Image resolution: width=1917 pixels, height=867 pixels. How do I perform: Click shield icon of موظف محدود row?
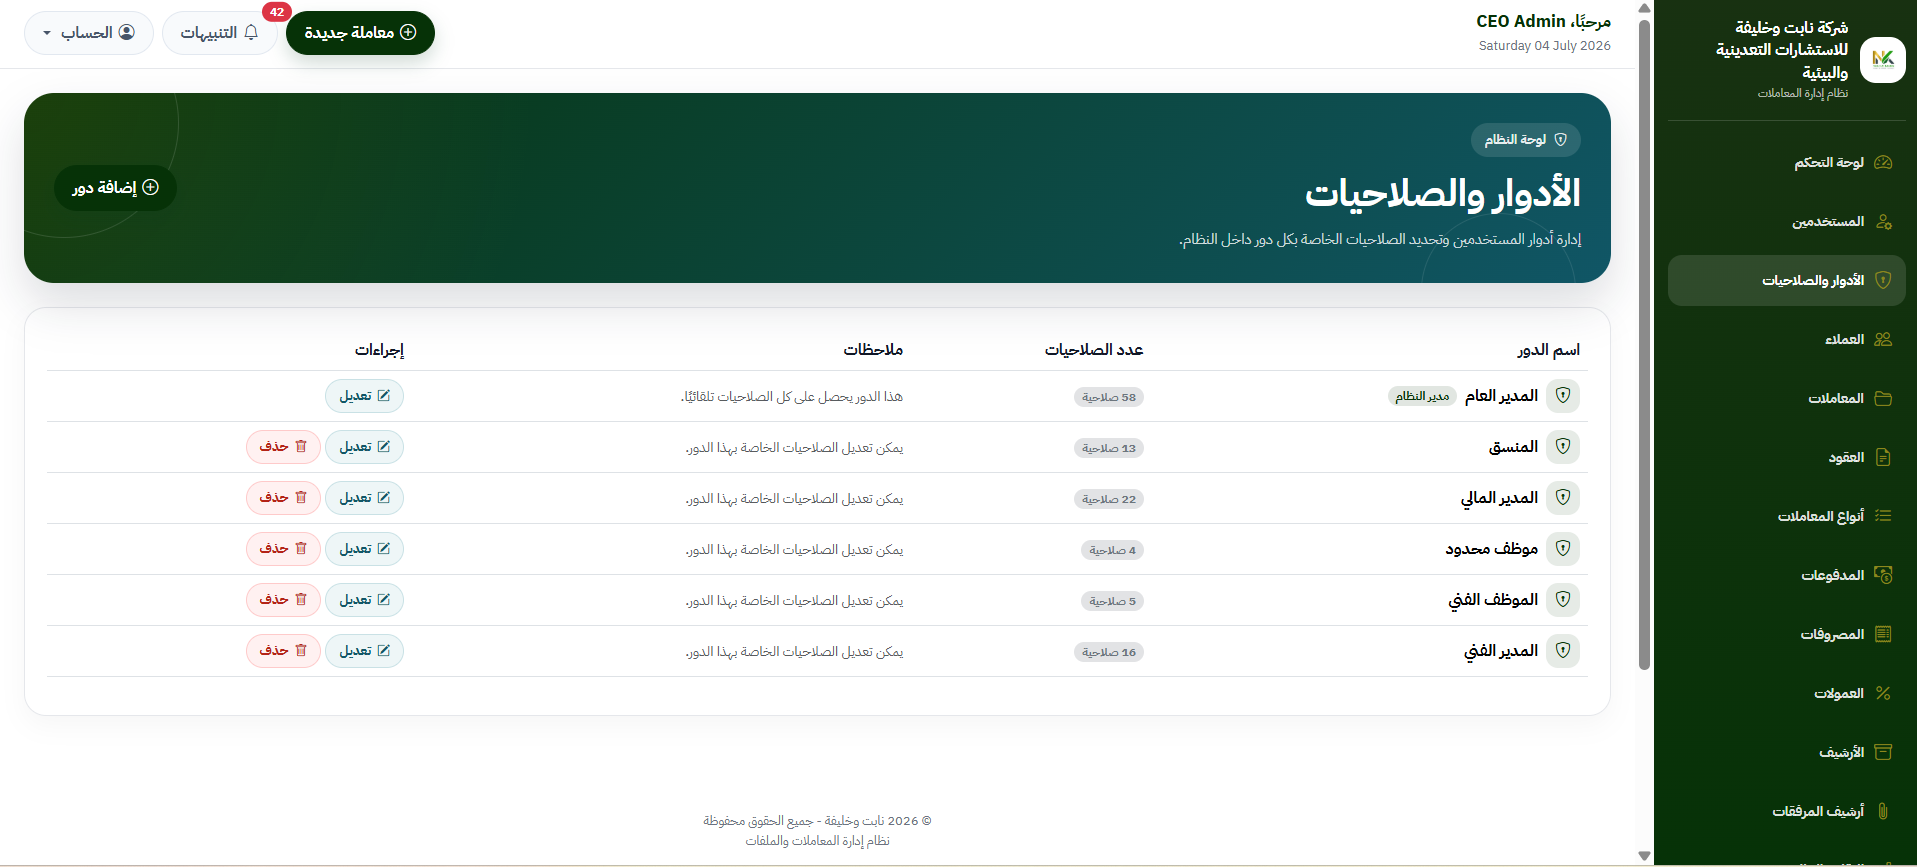(1563, 549)
